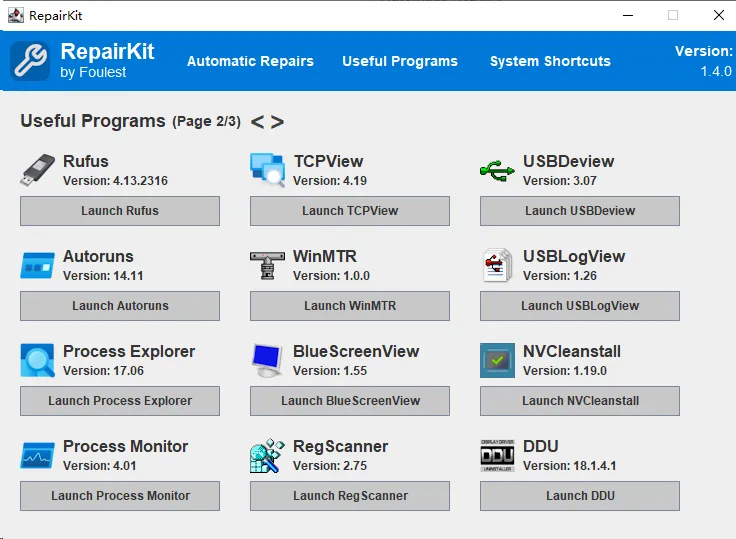Click the 'Version: 1.26' USBLogView text

pos(560,276)
